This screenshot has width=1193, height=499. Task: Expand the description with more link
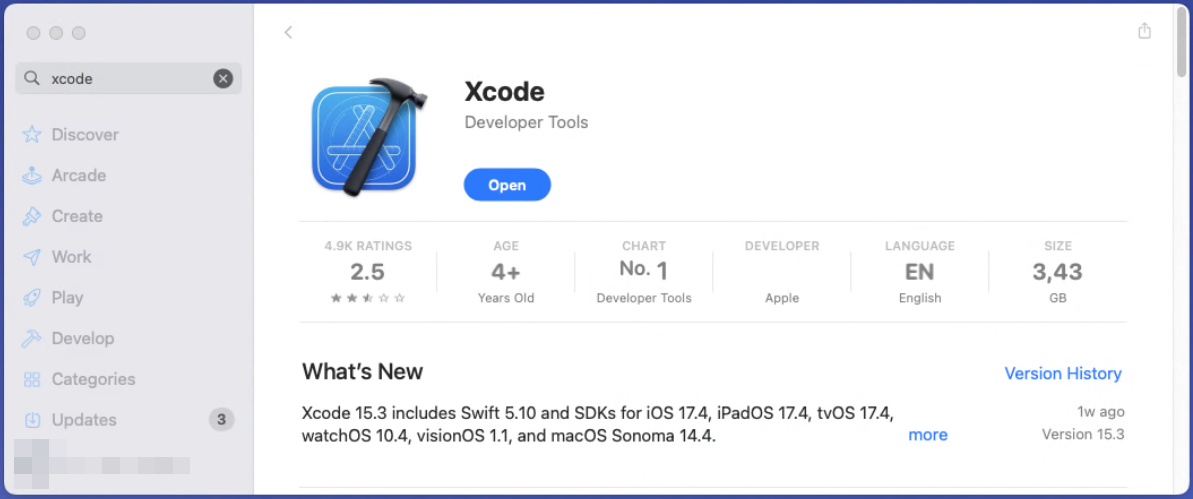click(x=927, y=435)
